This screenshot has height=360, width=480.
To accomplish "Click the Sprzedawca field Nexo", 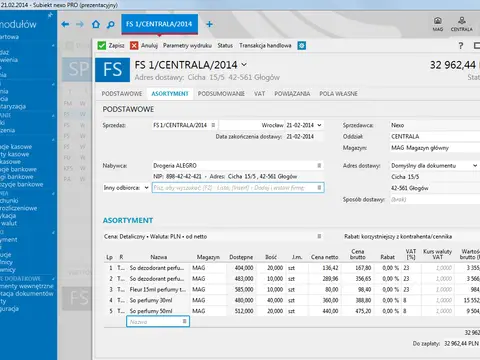I will (435, 125).
